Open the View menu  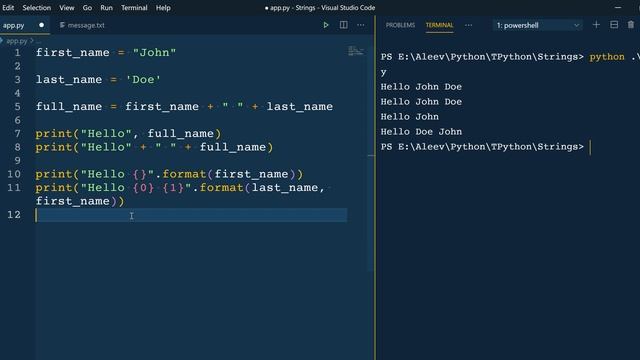(x=67, y=8)
